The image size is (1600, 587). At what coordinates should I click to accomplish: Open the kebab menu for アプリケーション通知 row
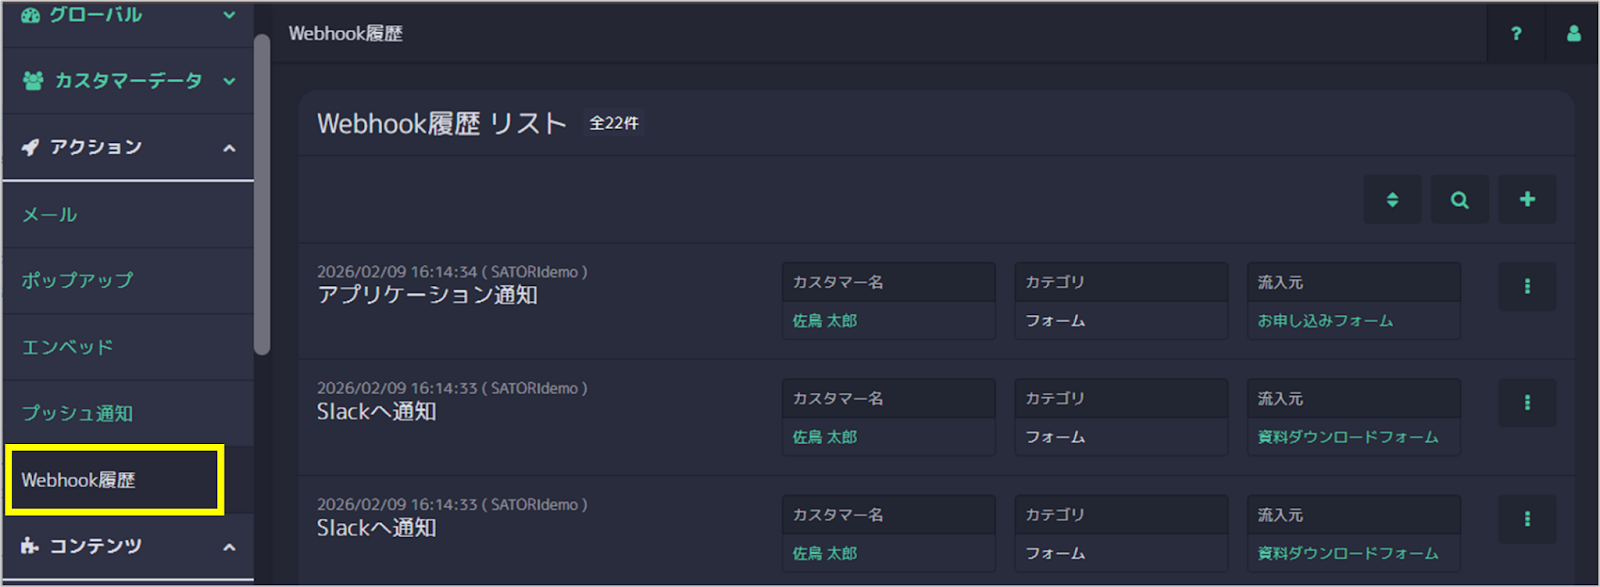click(1527, 287)
